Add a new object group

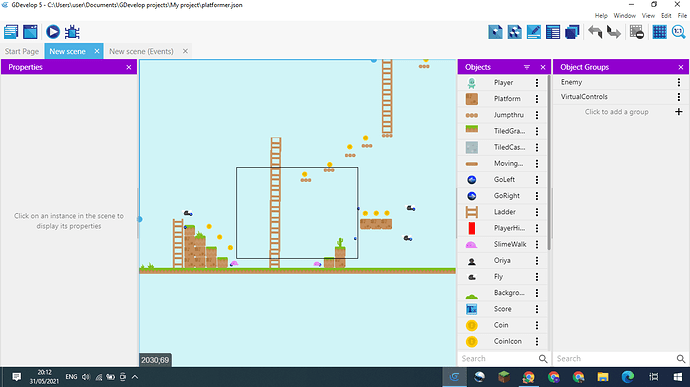tap(679, 112)
